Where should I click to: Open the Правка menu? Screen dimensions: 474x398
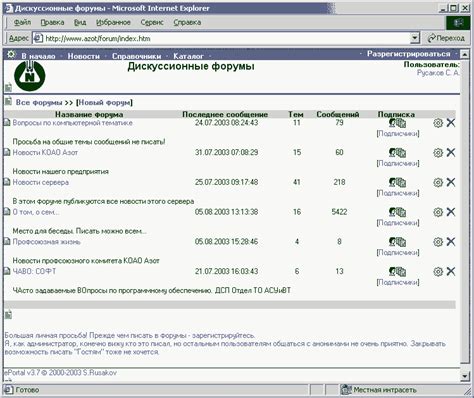52,22
